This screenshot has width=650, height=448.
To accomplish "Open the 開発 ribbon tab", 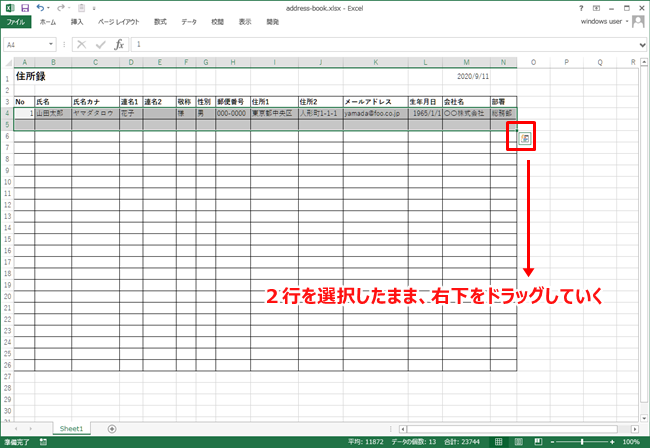I will click(273, 22).
